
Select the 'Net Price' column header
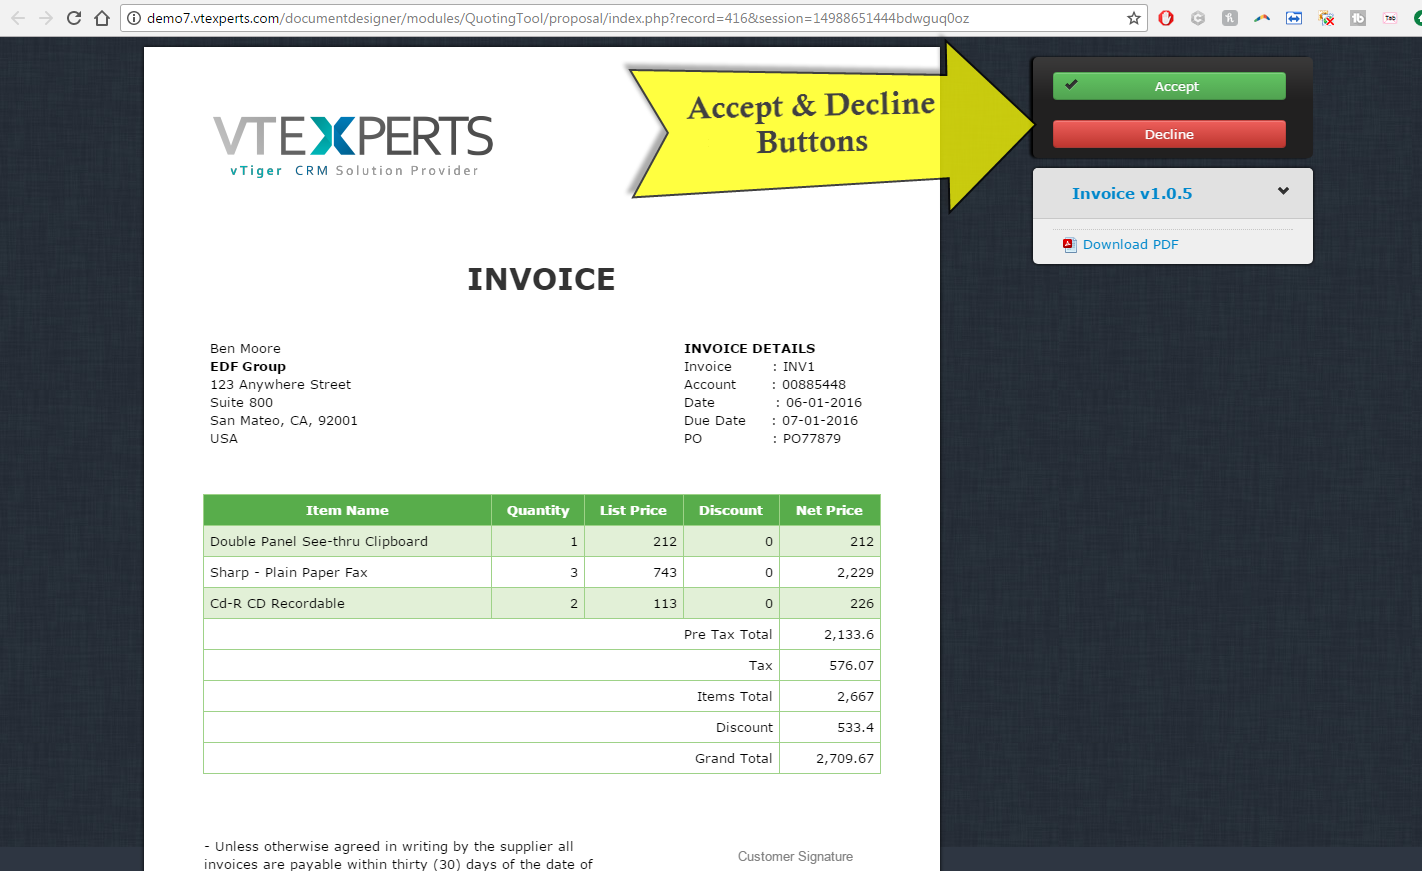[x=829, y=510]
